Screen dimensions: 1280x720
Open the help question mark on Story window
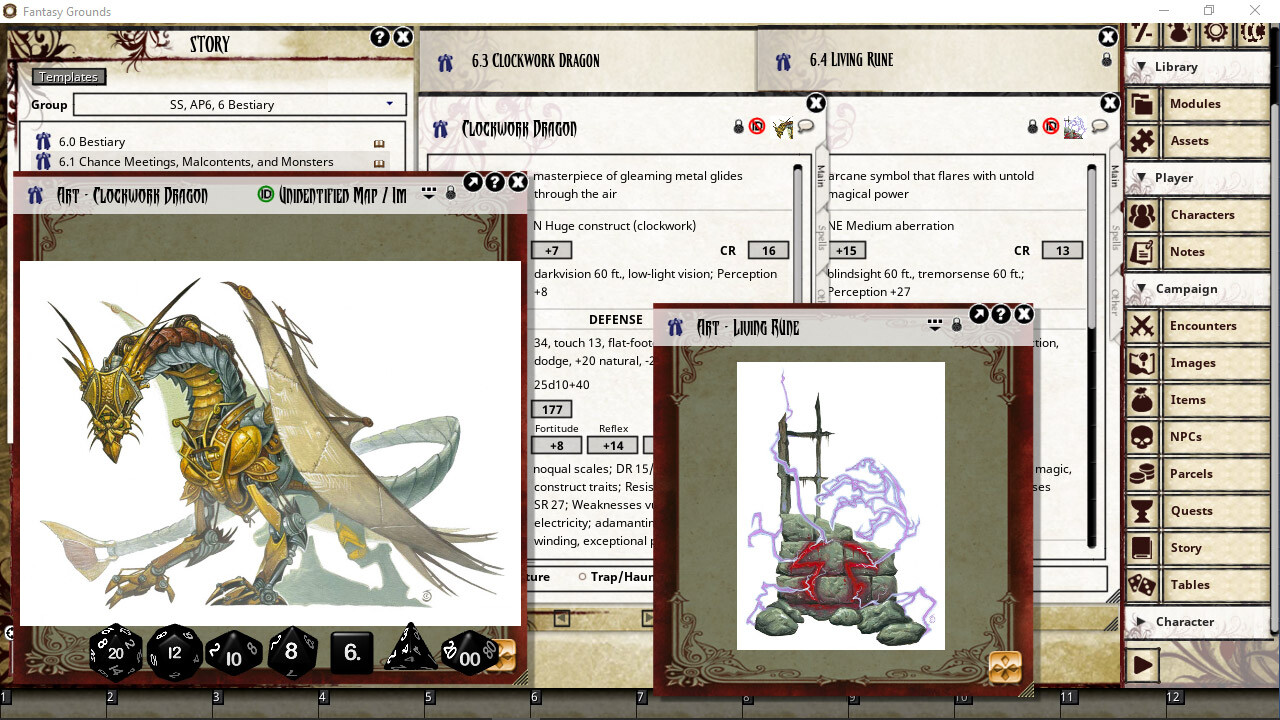378,36
